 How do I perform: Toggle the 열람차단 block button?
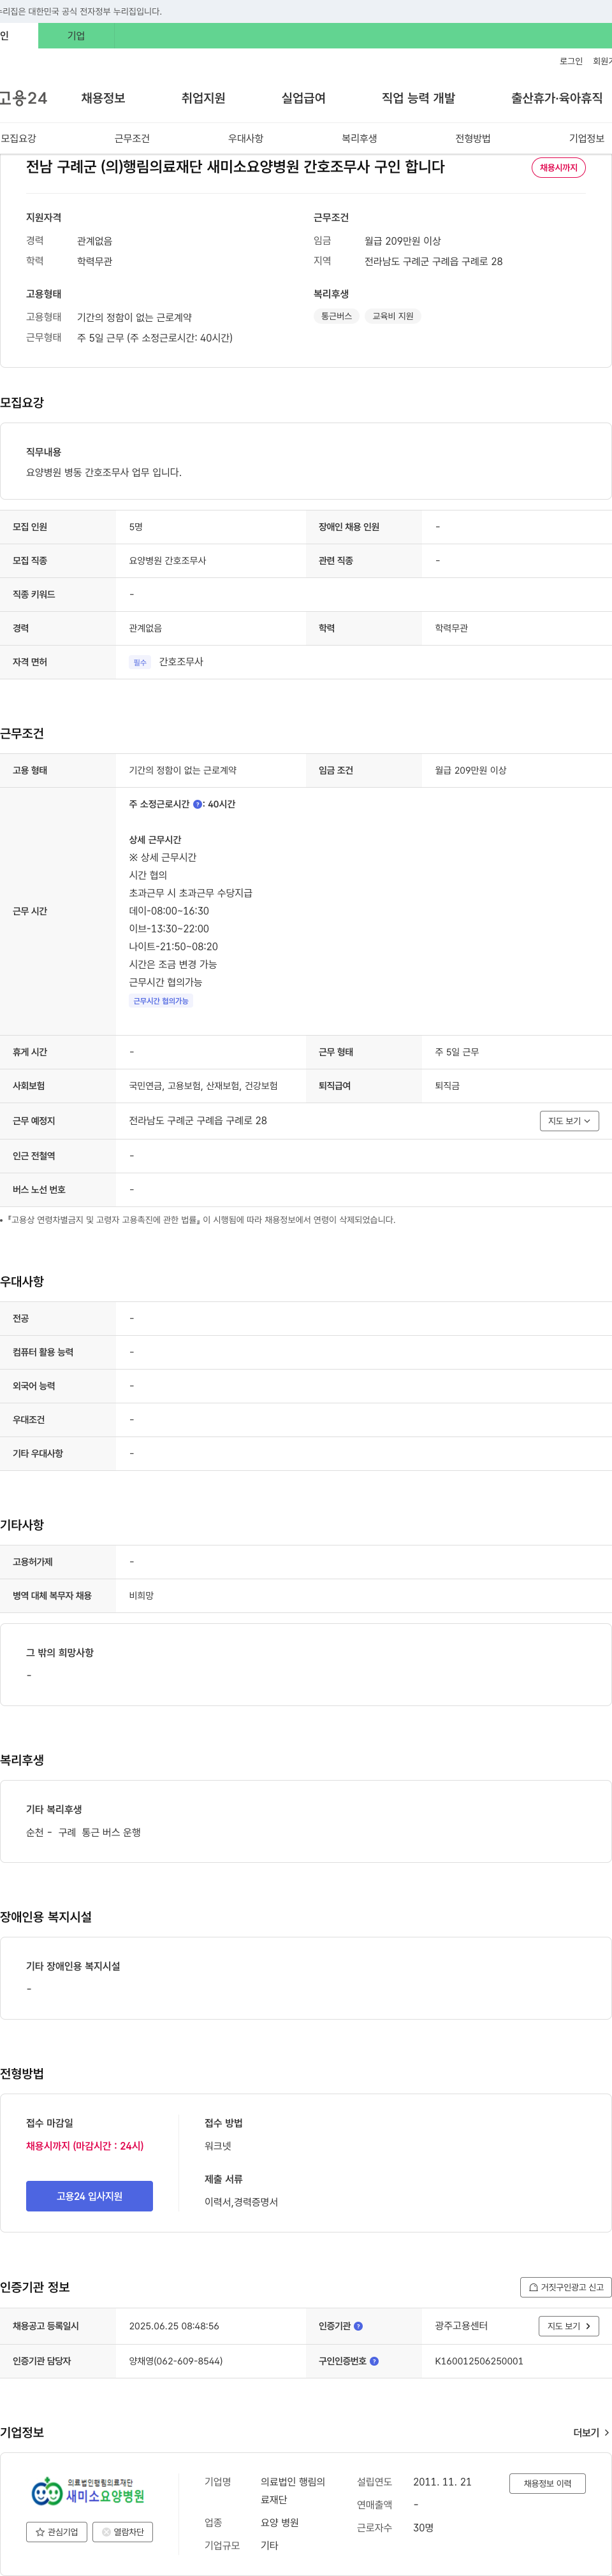(x=122, y=2532)
